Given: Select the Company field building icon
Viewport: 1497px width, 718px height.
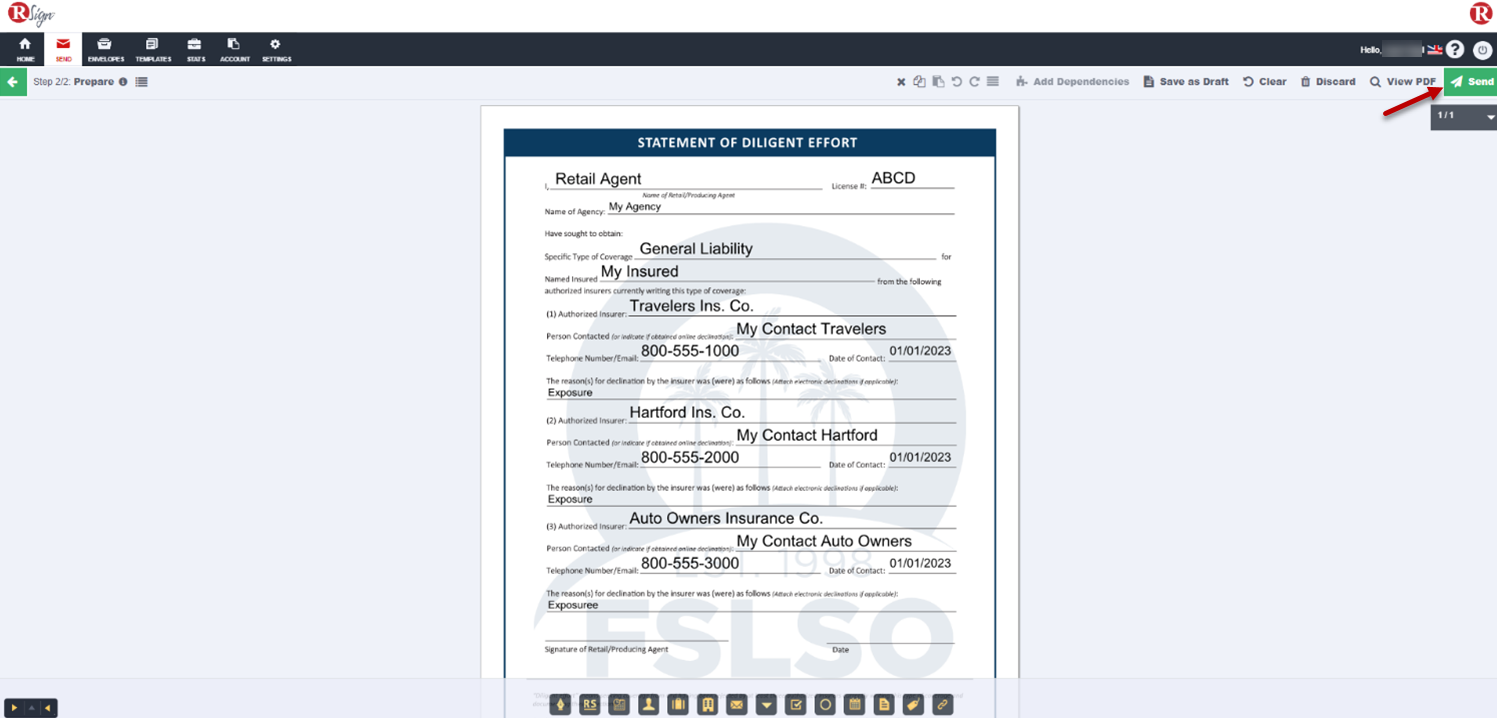Looking at the screenshot, I should [708, 704].
